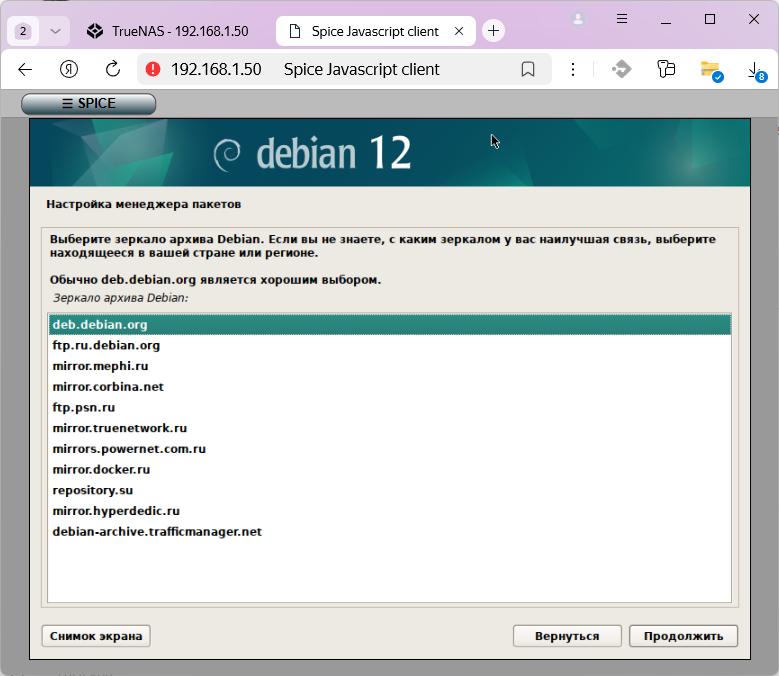
Task: Open the three-dot page options menu
Action: (573, 70)
